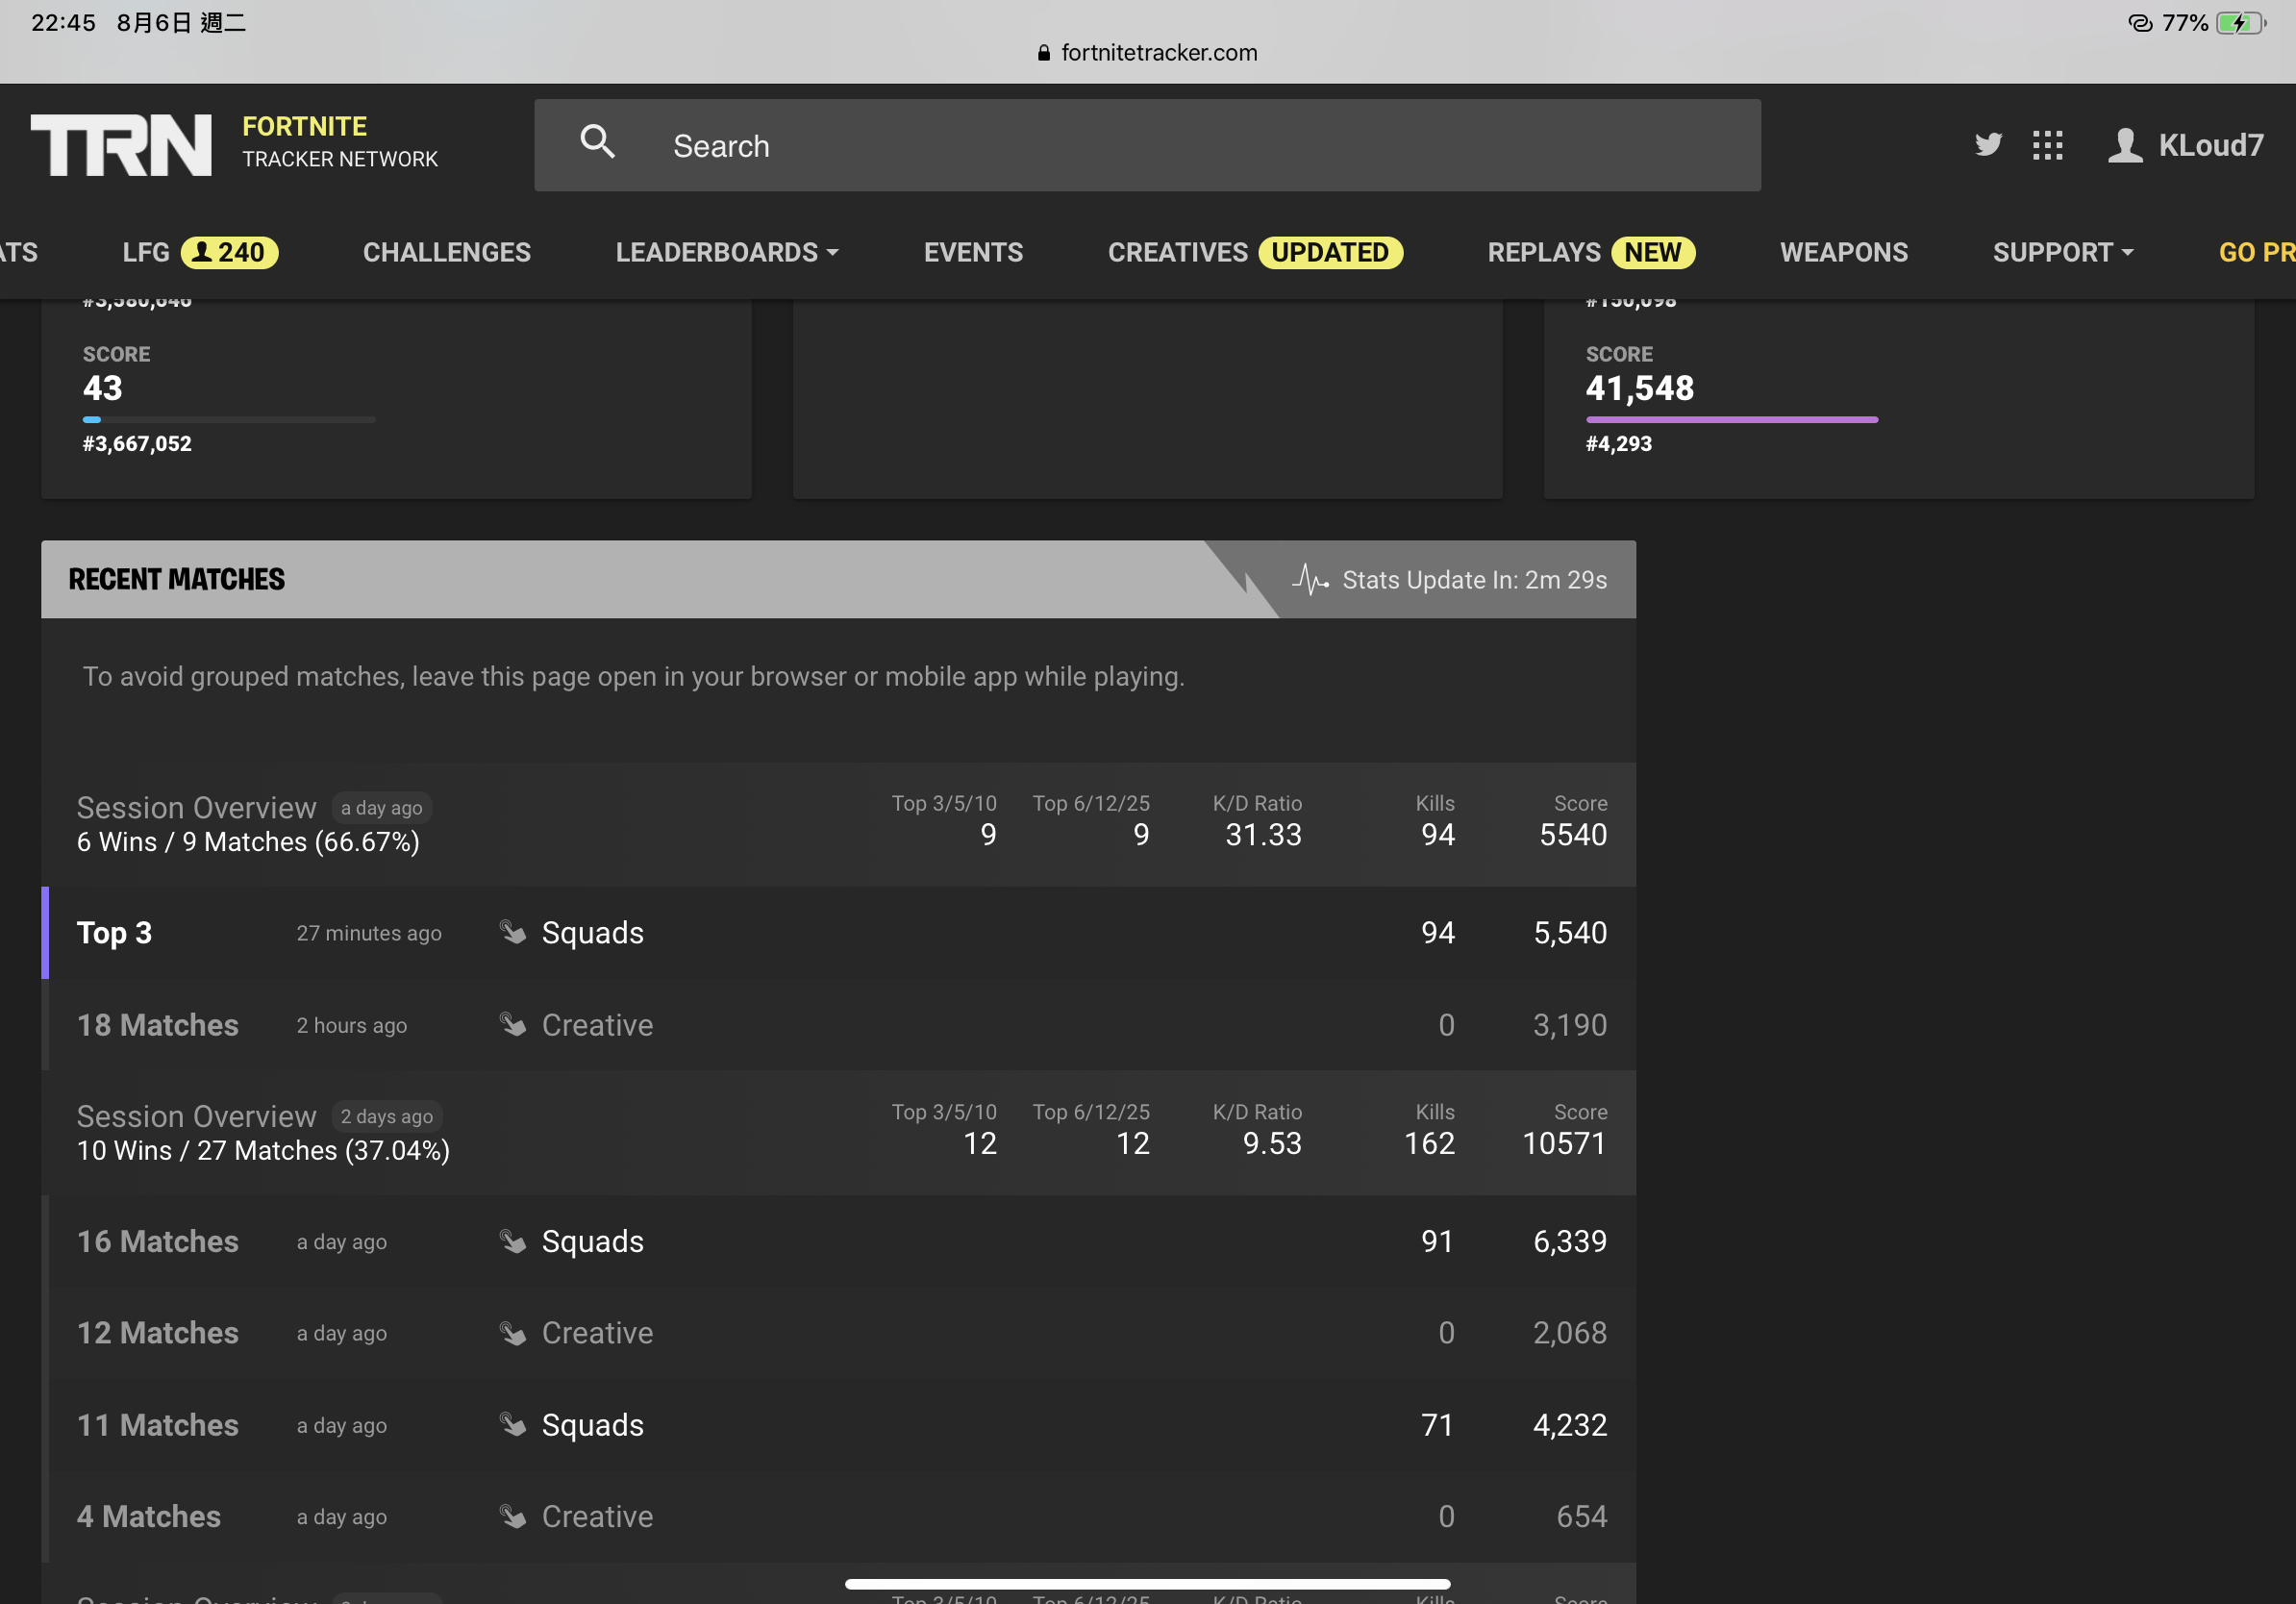Open the LFG menu item
Screen dimensions: 2296x1604
pos(146,252)
